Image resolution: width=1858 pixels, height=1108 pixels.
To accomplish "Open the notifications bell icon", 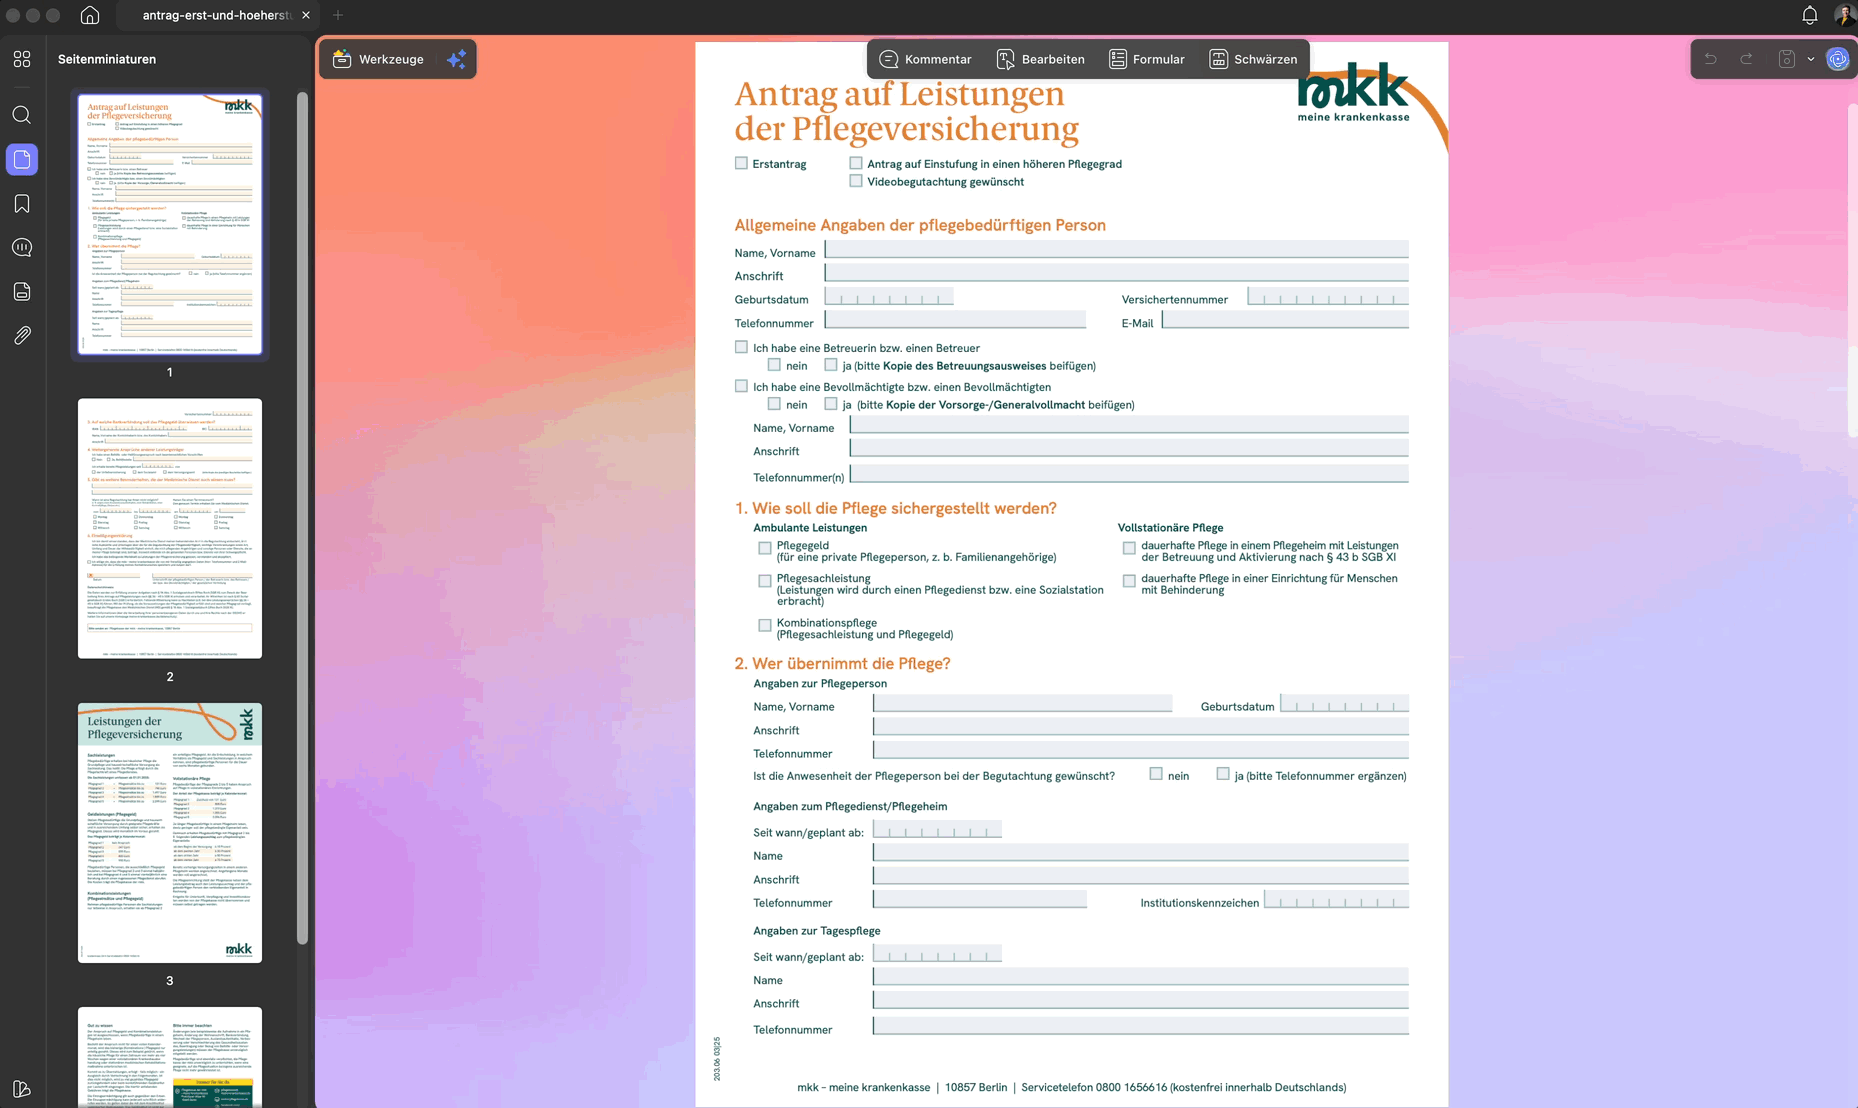I will [1810, 15].
